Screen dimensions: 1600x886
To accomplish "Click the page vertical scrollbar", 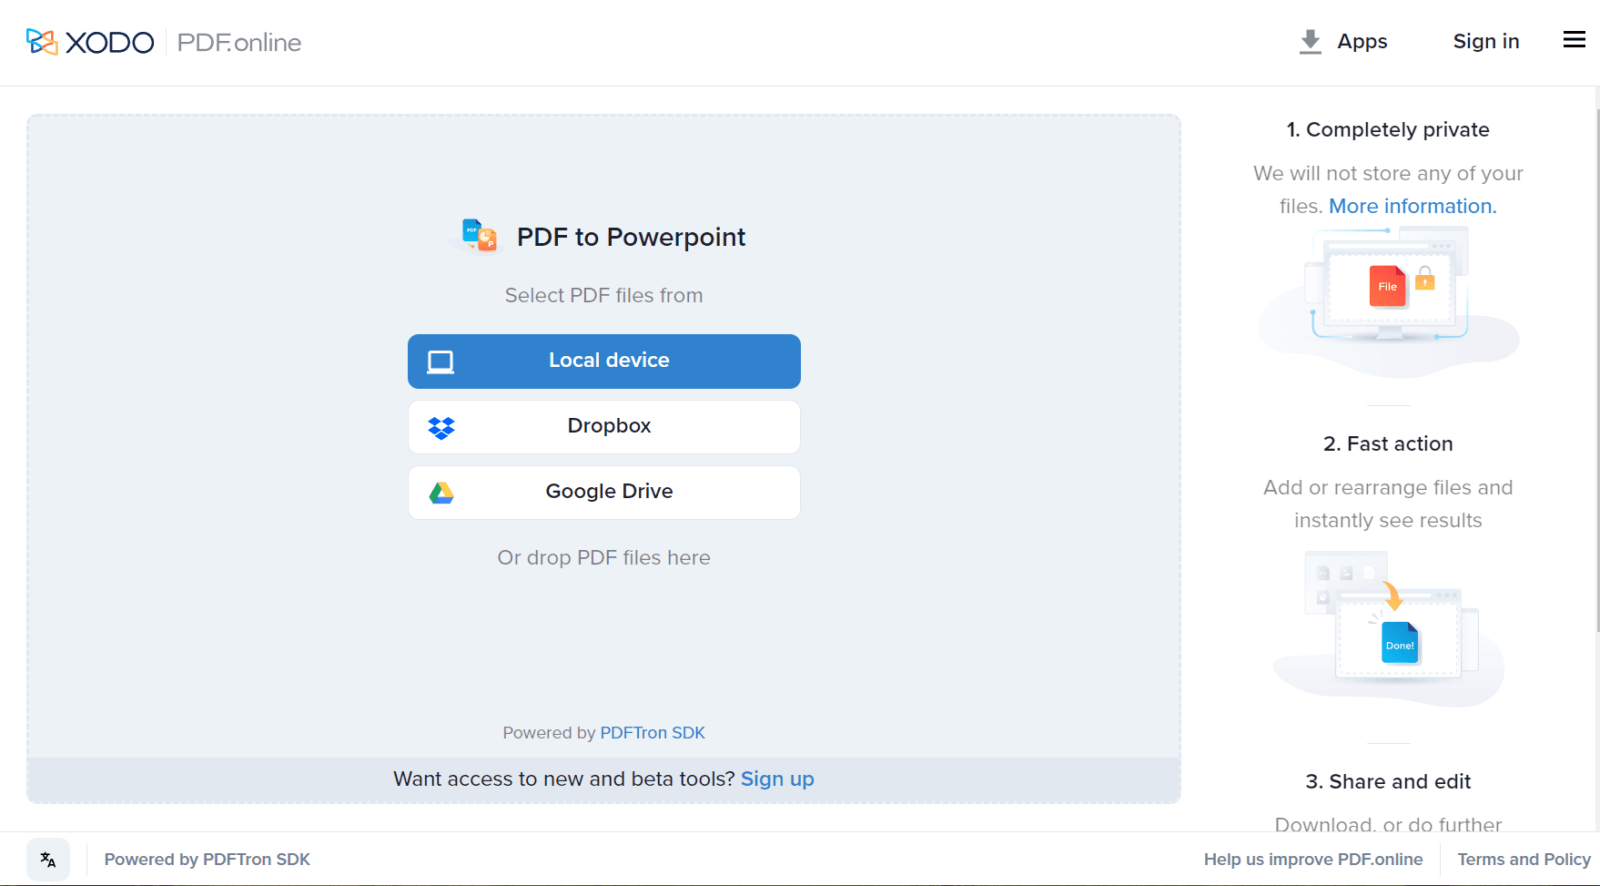I will coord(1596,370).
